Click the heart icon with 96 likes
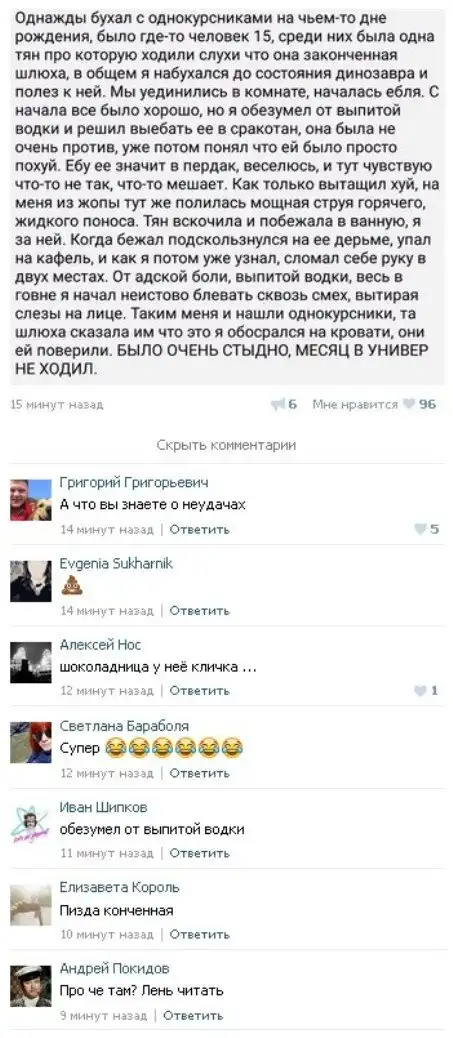Image resolution: width=453 pixels, height=1038 pixels. 409,404
